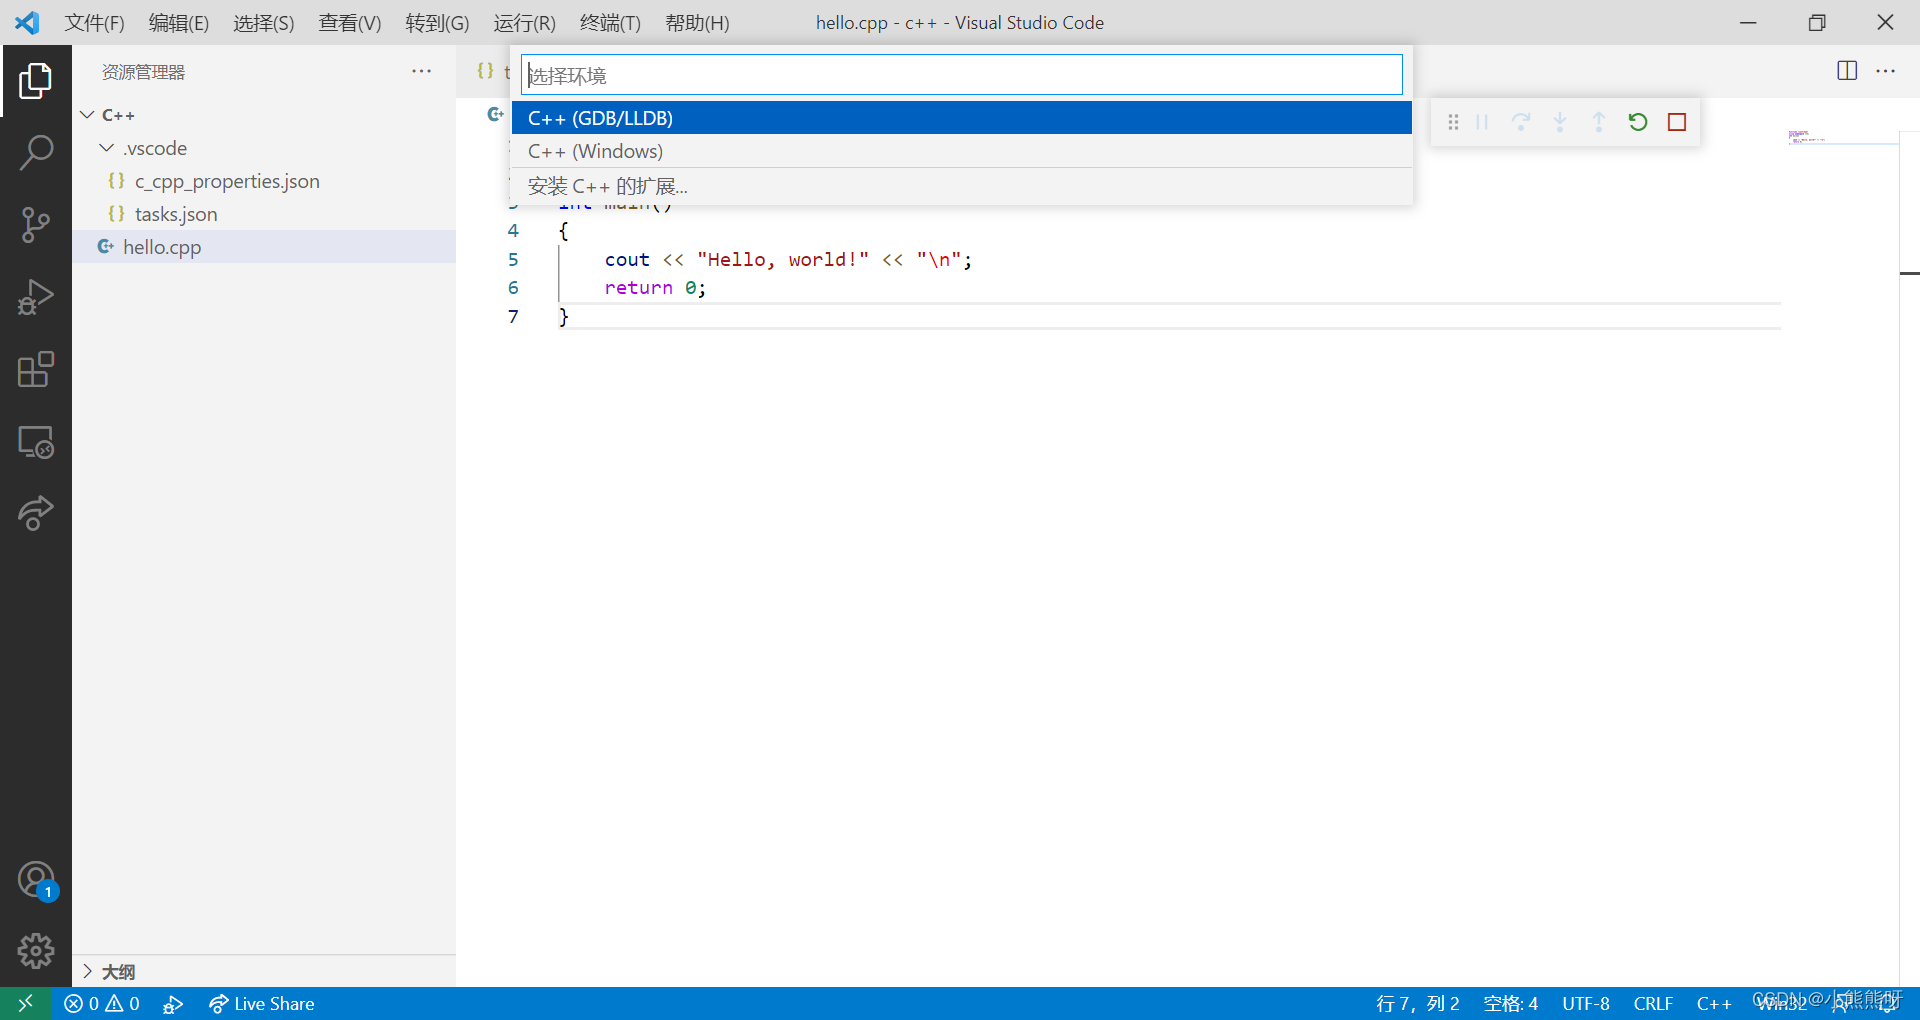1920x1020 pixels.
Task: Open the 运行(R) menu
Action: click(x=524, y=22)
